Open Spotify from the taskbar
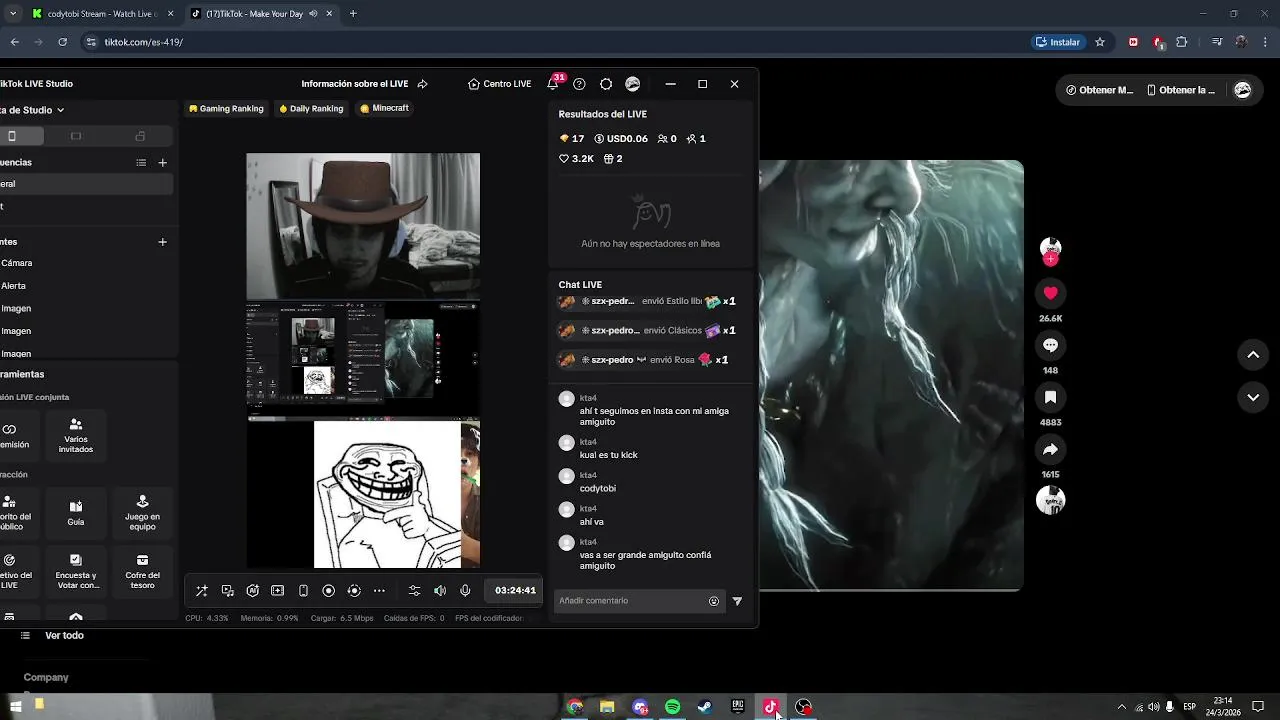Viewport: 1280px width, 720px height. point(673,707)
